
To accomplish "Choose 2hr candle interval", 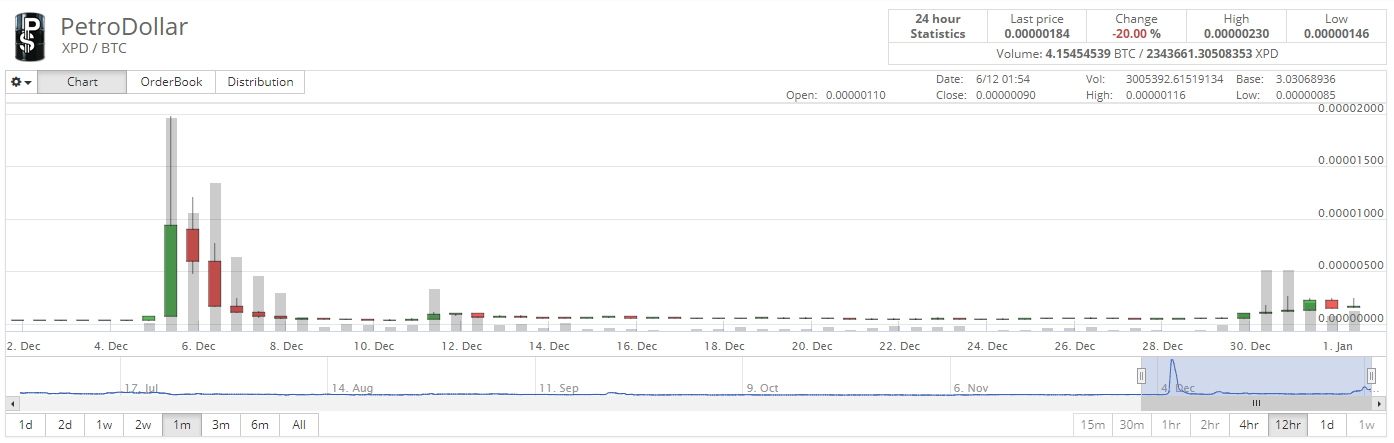I will click(x=1210, y=425).
